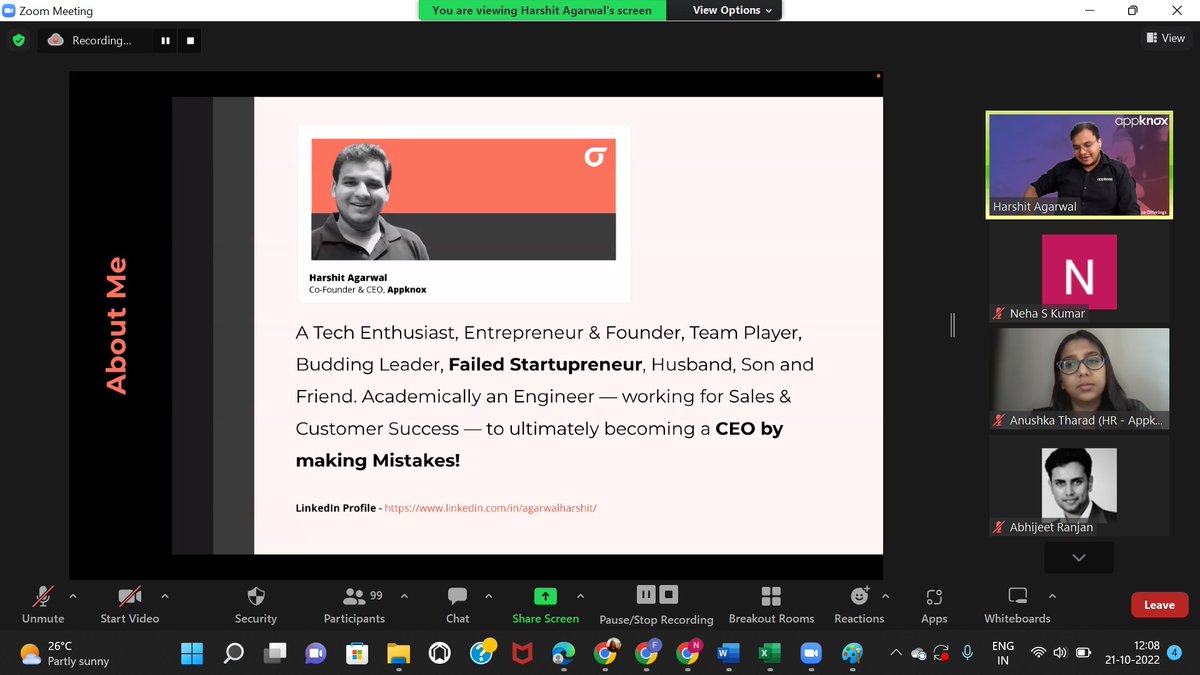Open the Chat panel
The image size is (1200, 675).
point(457,604)
